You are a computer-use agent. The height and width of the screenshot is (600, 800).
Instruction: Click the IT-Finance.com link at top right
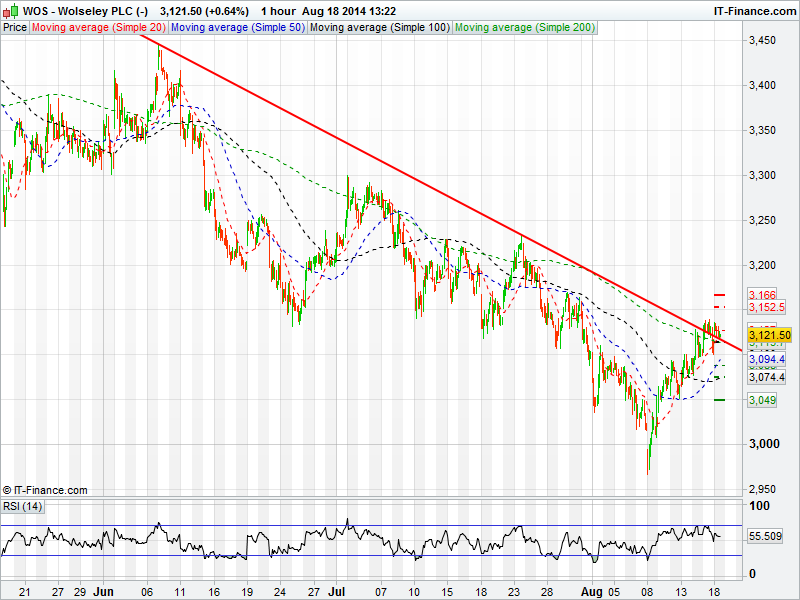pos(753,11)
